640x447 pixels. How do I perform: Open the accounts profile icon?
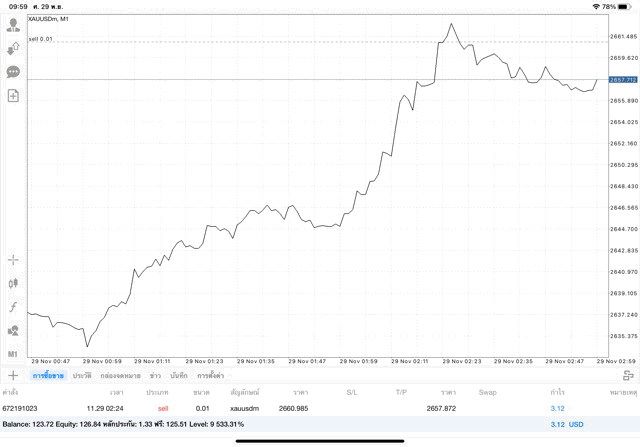click(x=13, y=25)
